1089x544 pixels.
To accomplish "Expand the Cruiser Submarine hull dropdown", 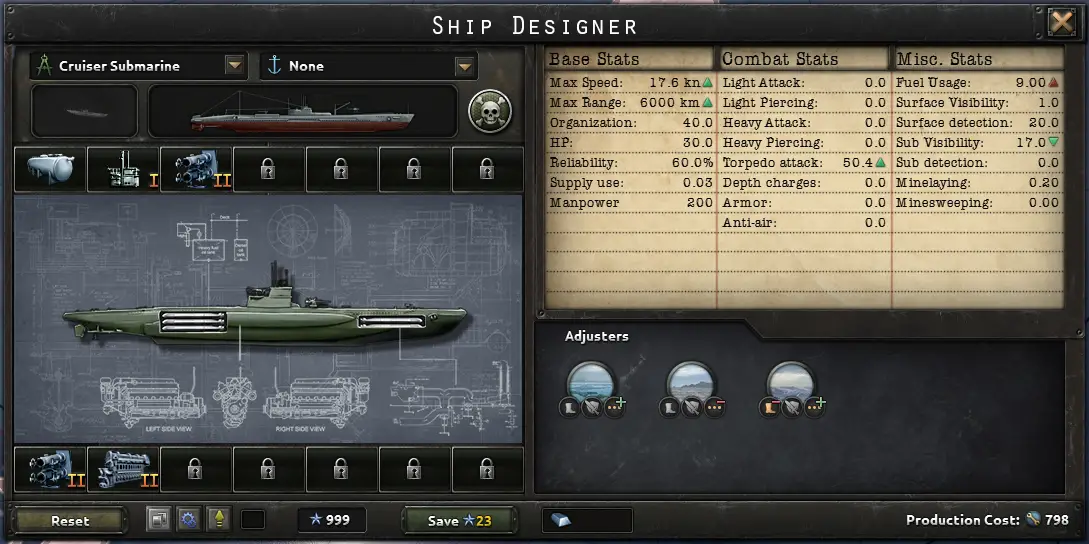I will coord(235,66).
